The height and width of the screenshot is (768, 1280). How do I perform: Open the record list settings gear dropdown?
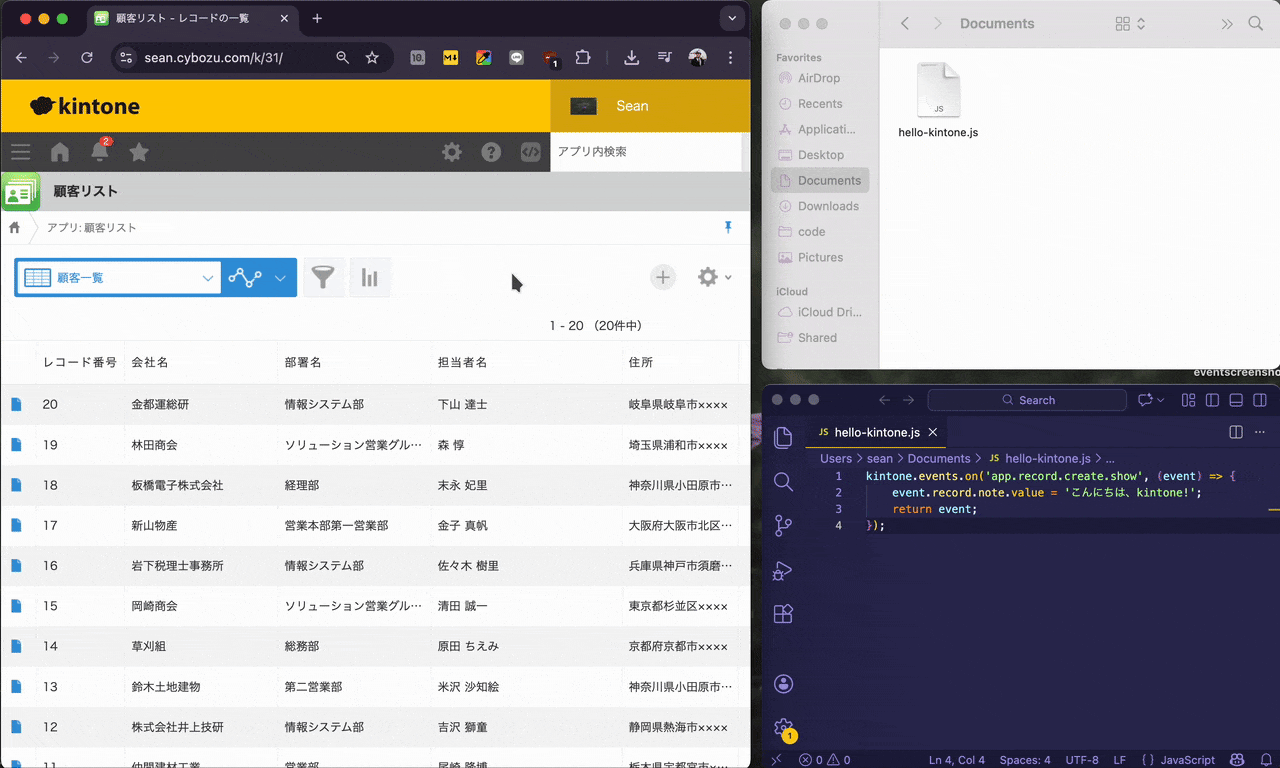click(713, 277)
